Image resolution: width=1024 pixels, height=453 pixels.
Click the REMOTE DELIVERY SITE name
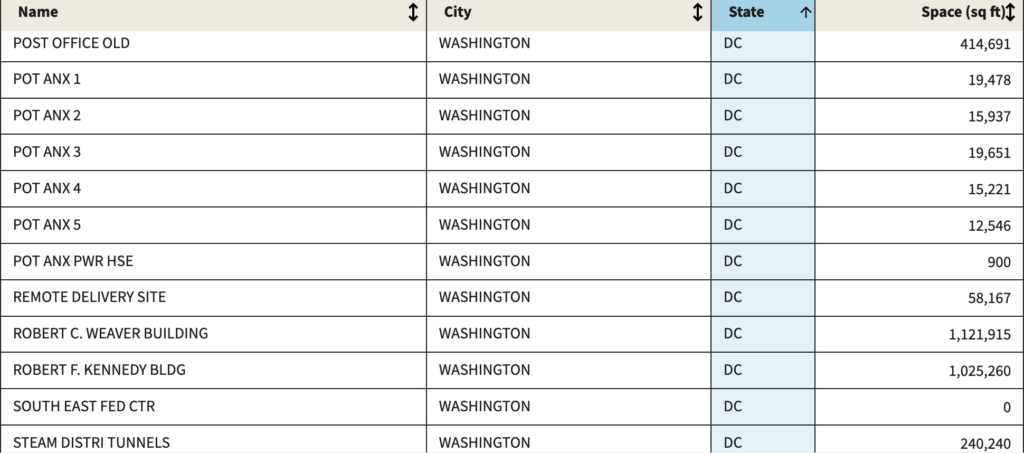89,297
